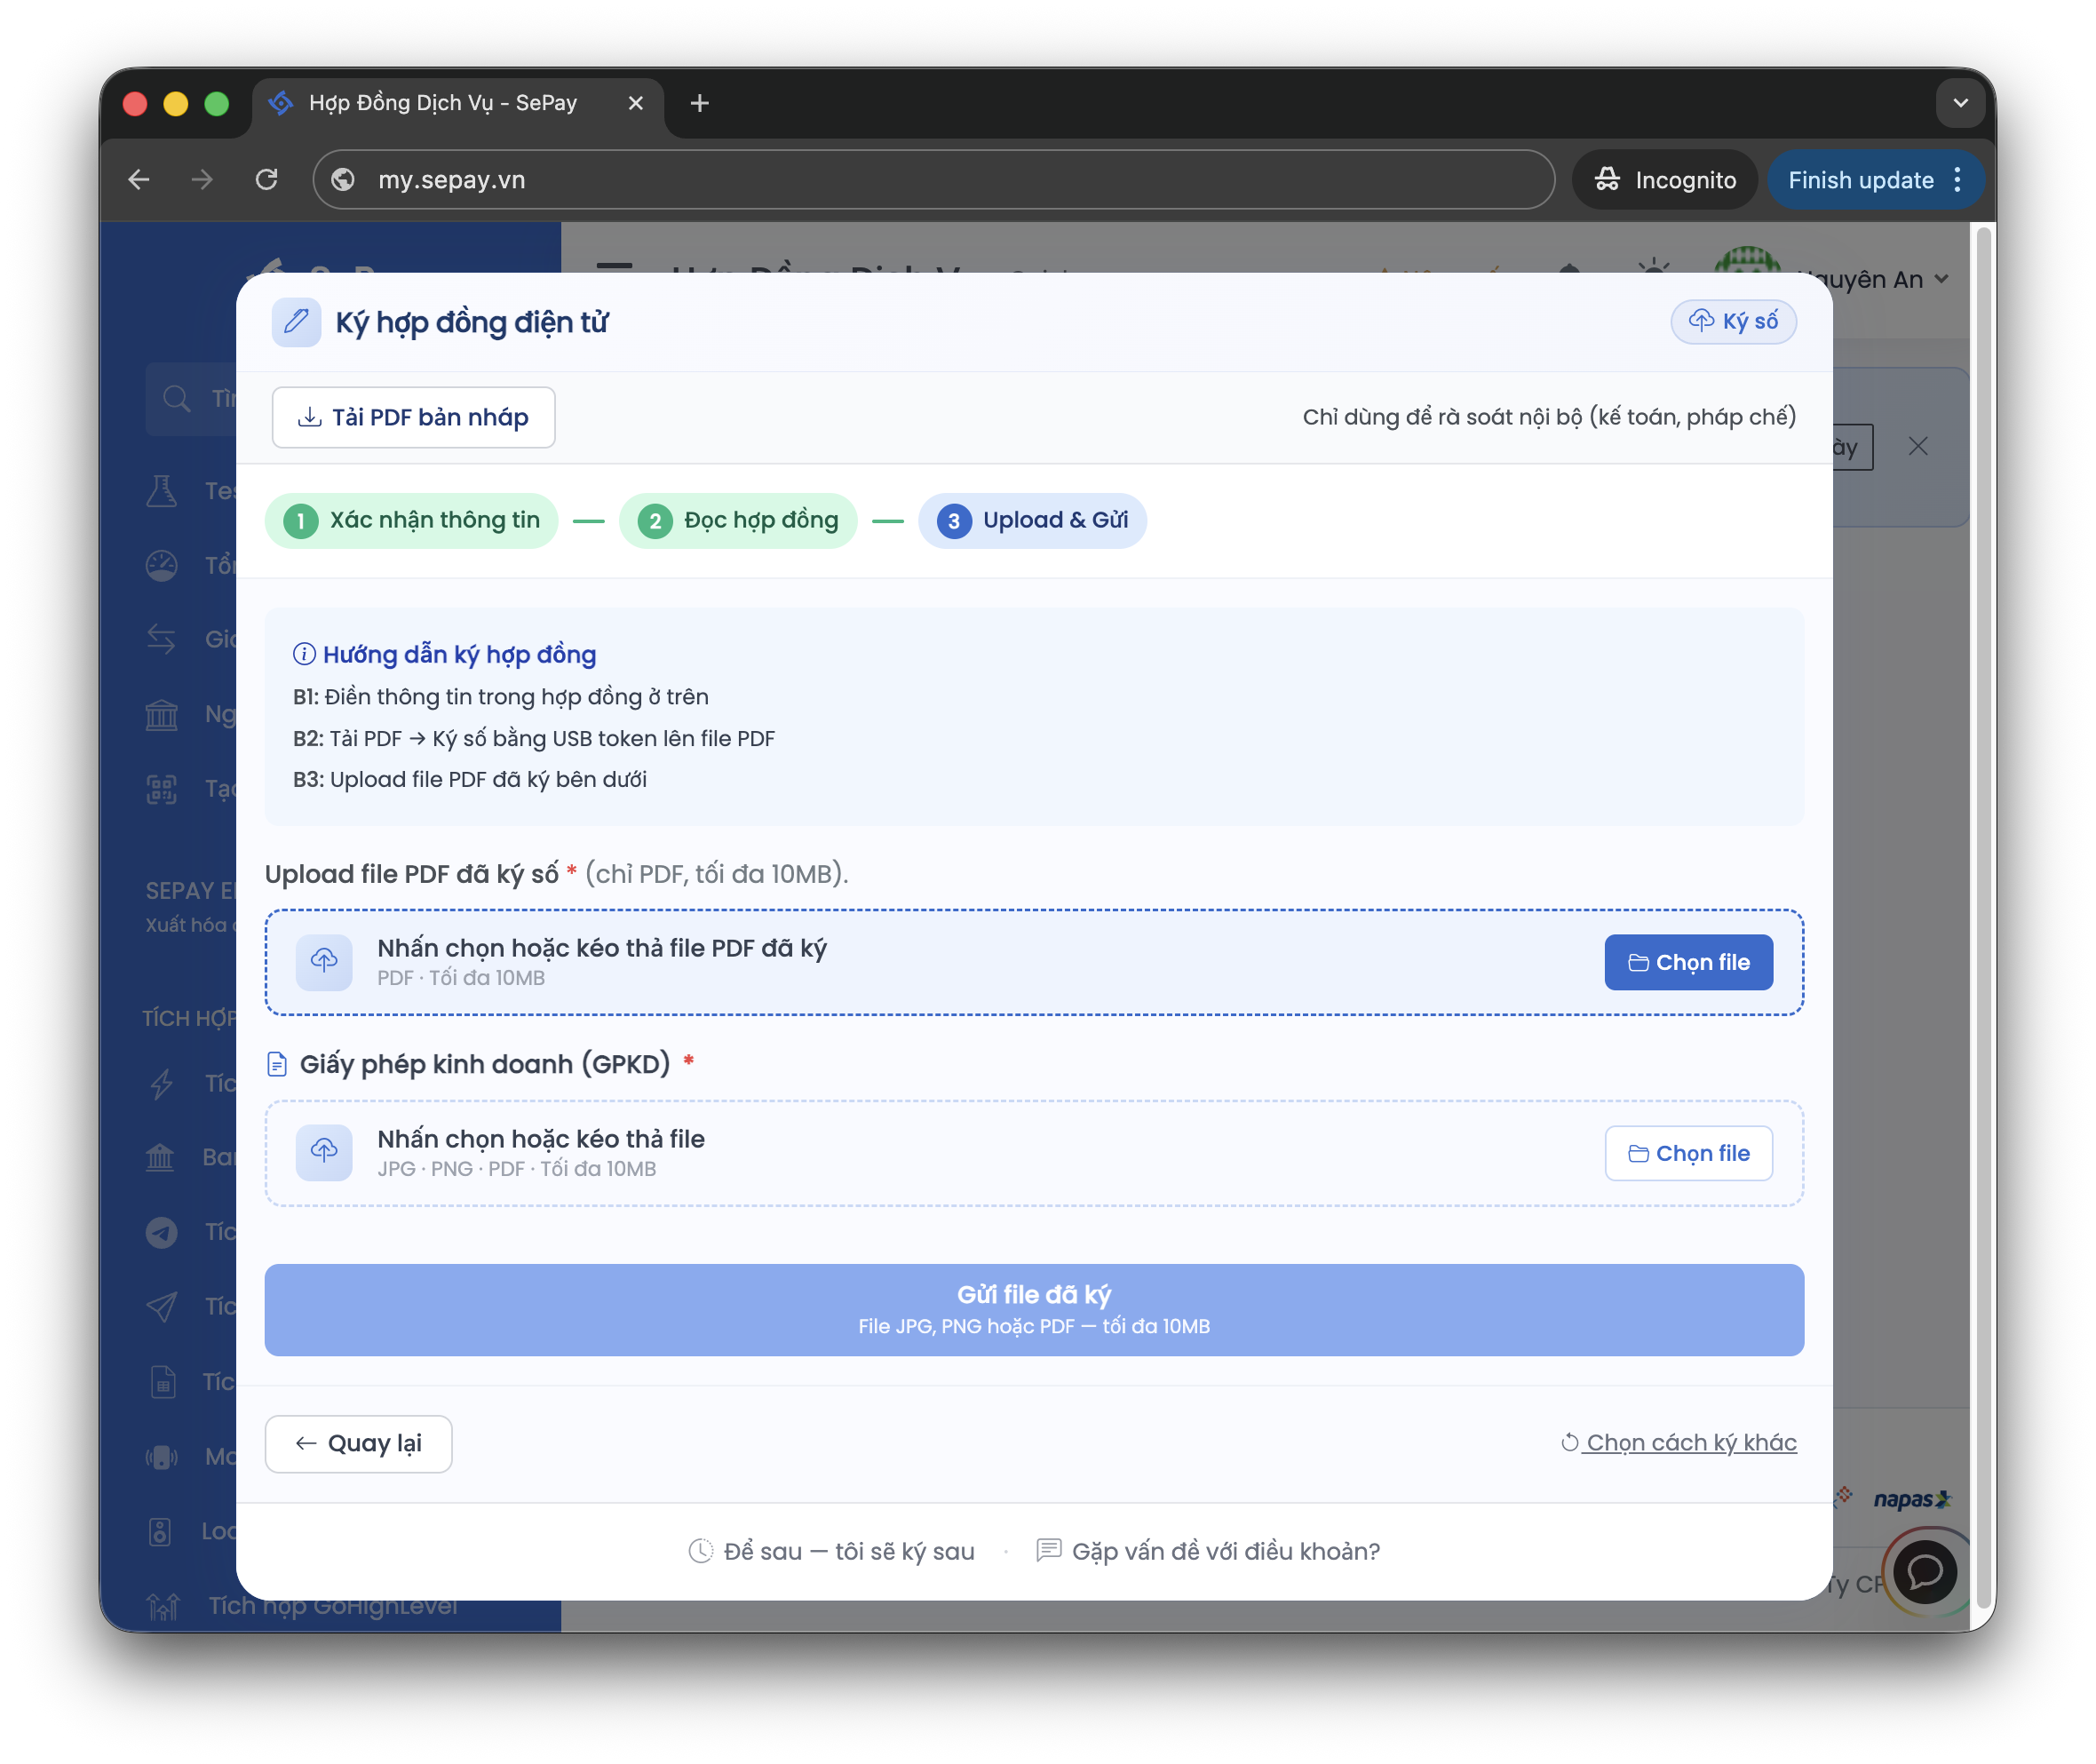Close the banner with X icon behind dialog
The height and width of the screenshot is (1764, 2096).
(x=1917, y=446)
